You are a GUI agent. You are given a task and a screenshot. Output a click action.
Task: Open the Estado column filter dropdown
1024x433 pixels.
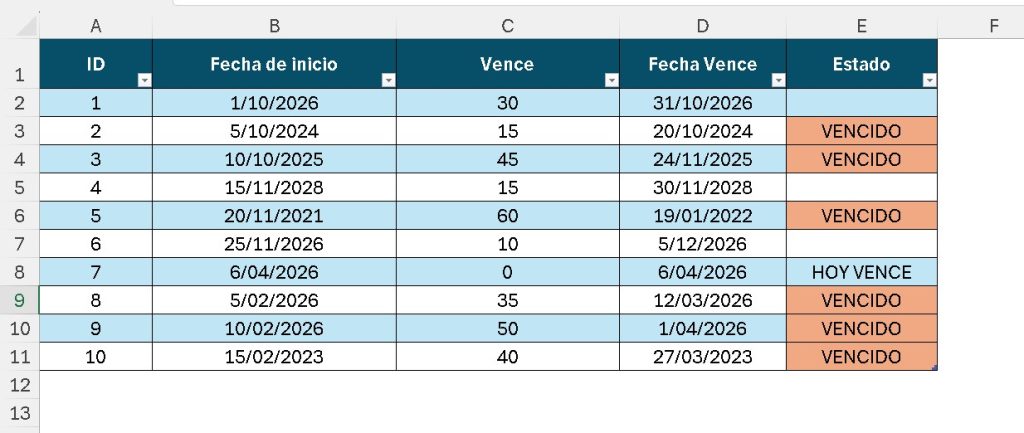[x=929, y=80]
